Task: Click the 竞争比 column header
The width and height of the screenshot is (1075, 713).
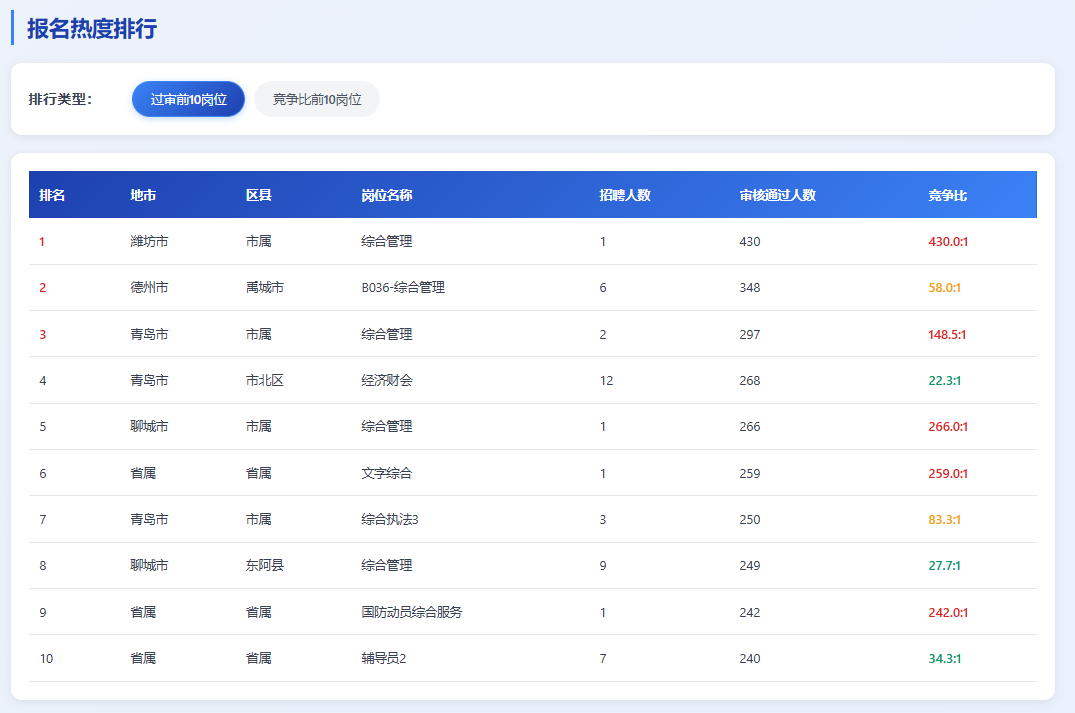Action: (947, 195)
